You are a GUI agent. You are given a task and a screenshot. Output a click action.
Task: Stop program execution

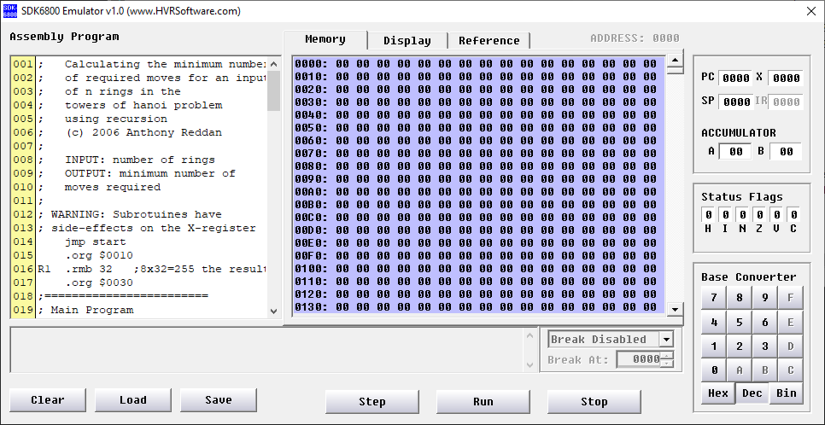tap(594, 401)
